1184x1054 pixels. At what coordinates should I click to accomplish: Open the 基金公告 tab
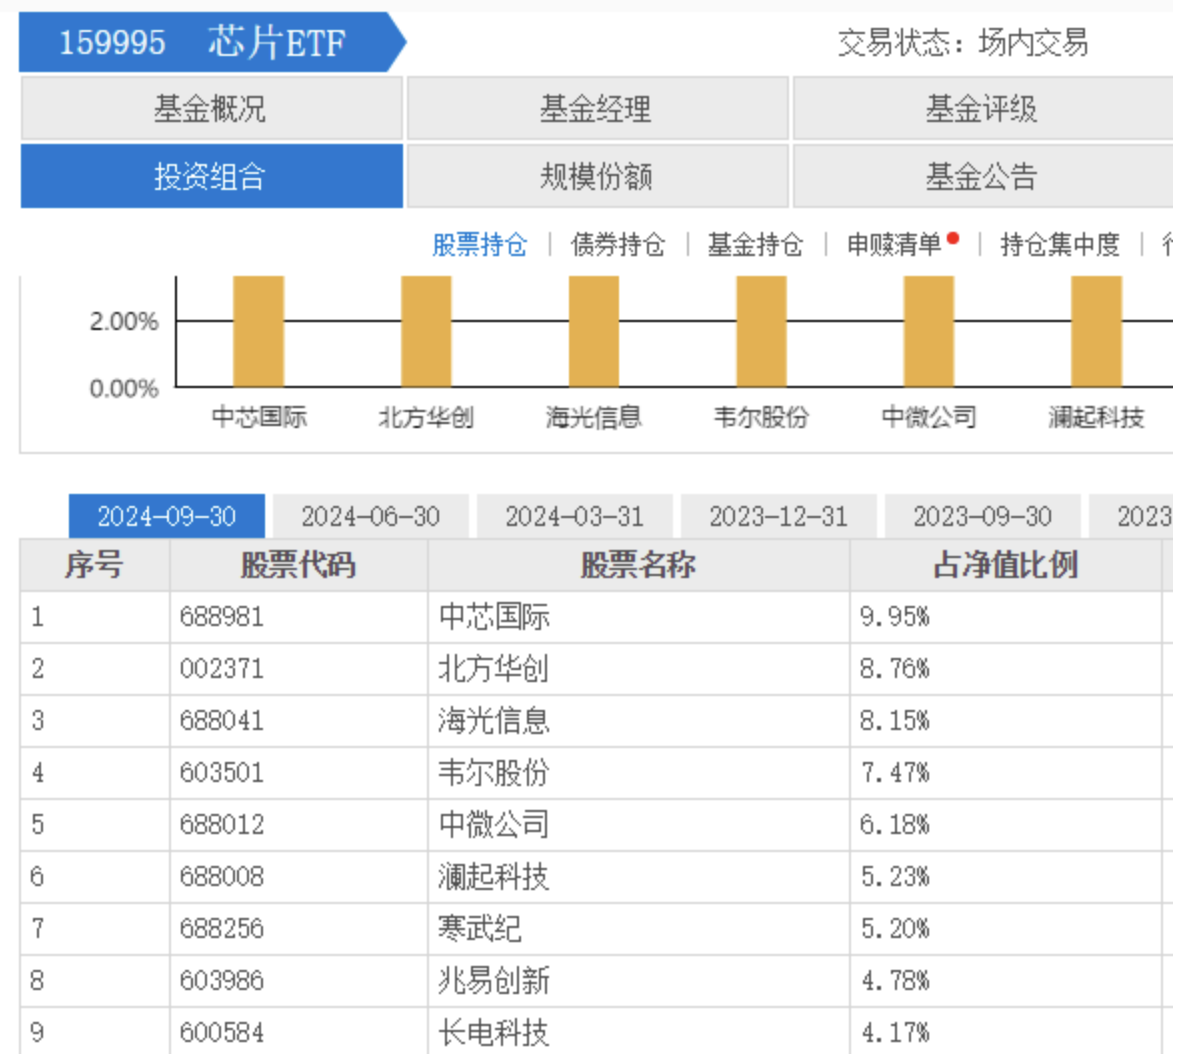pyautogui.click(x=982, y=177)
